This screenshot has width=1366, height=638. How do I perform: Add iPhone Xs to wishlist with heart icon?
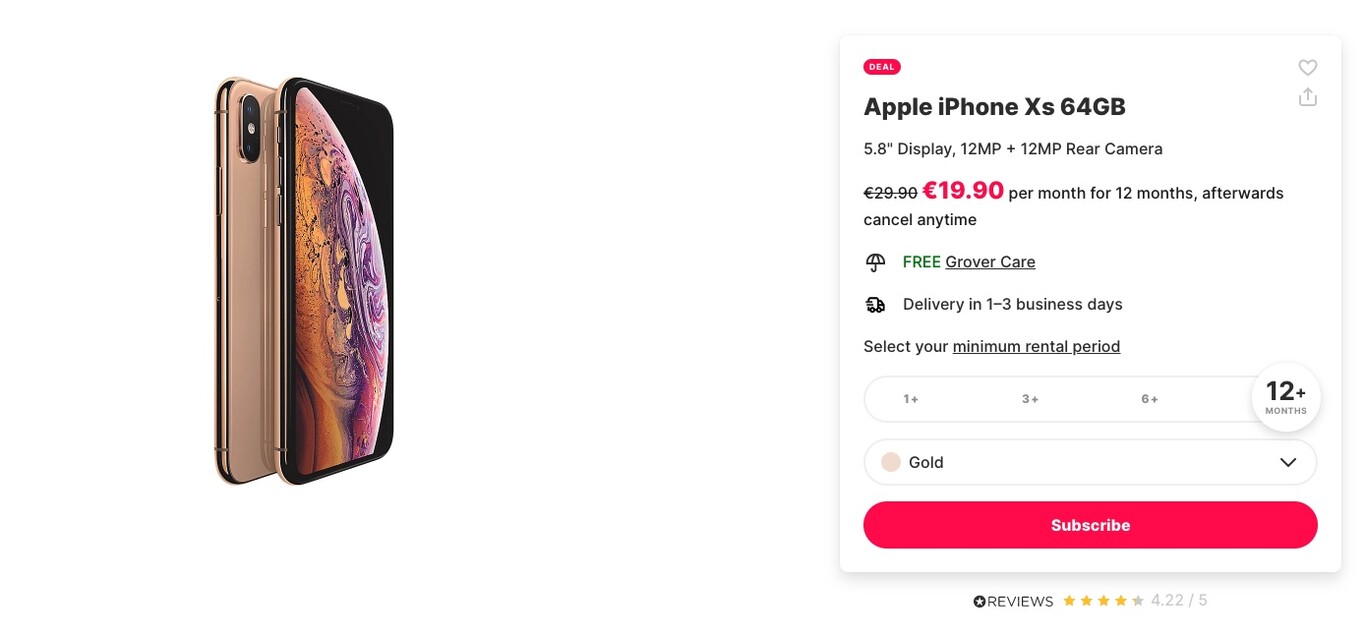(1307, 67)
